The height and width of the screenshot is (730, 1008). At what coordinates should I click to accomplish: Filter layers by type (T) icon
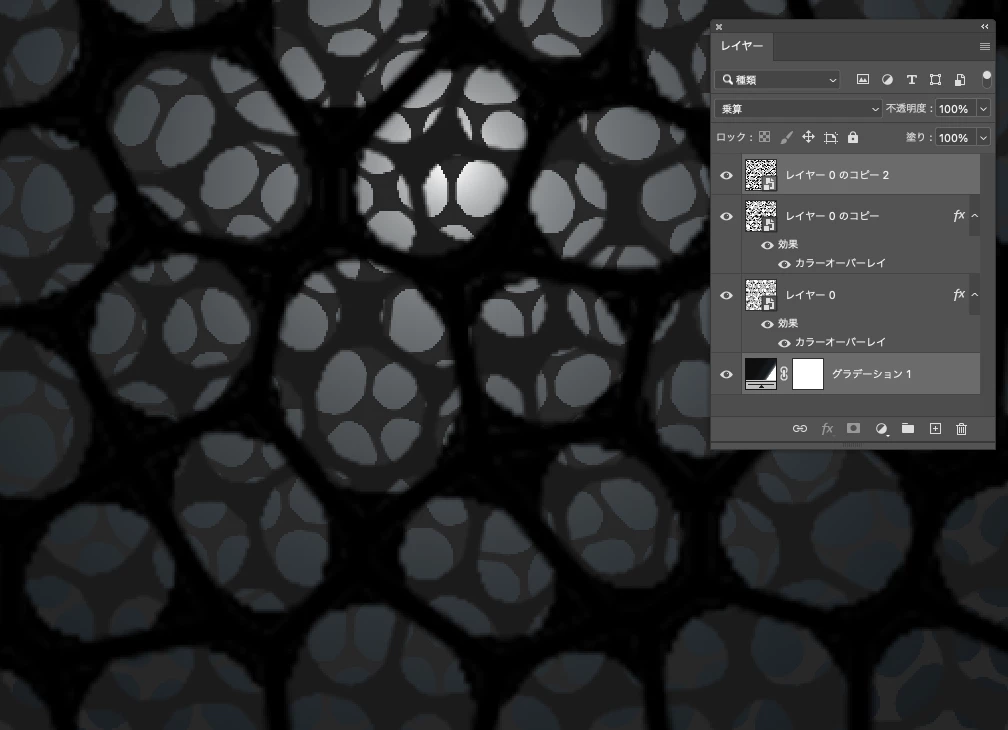tap(911, 80)
